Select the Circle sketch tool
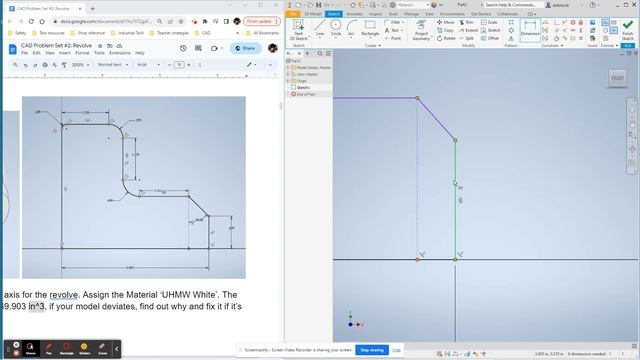Screen dimensions: 640x360 coord(336,28)
